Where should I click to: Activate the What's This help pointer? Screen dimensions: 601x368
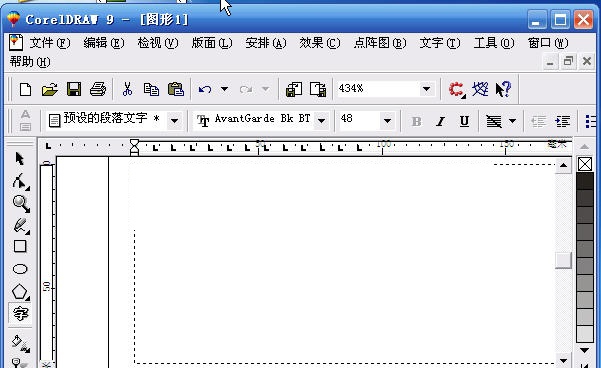(x=503, y=90)
